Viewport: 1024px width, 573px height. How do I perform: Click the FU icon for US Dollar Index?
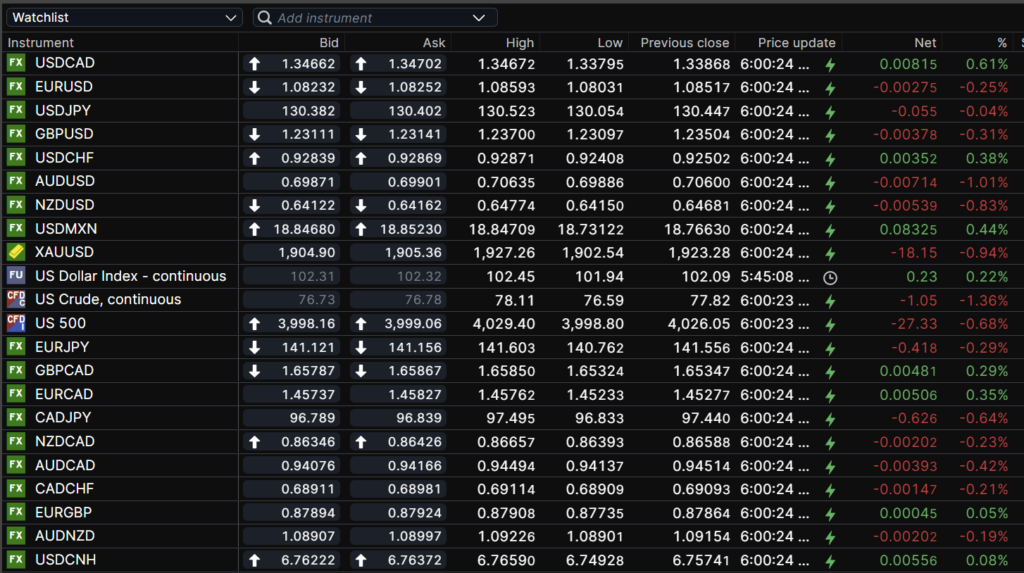[x=16, y=276]
